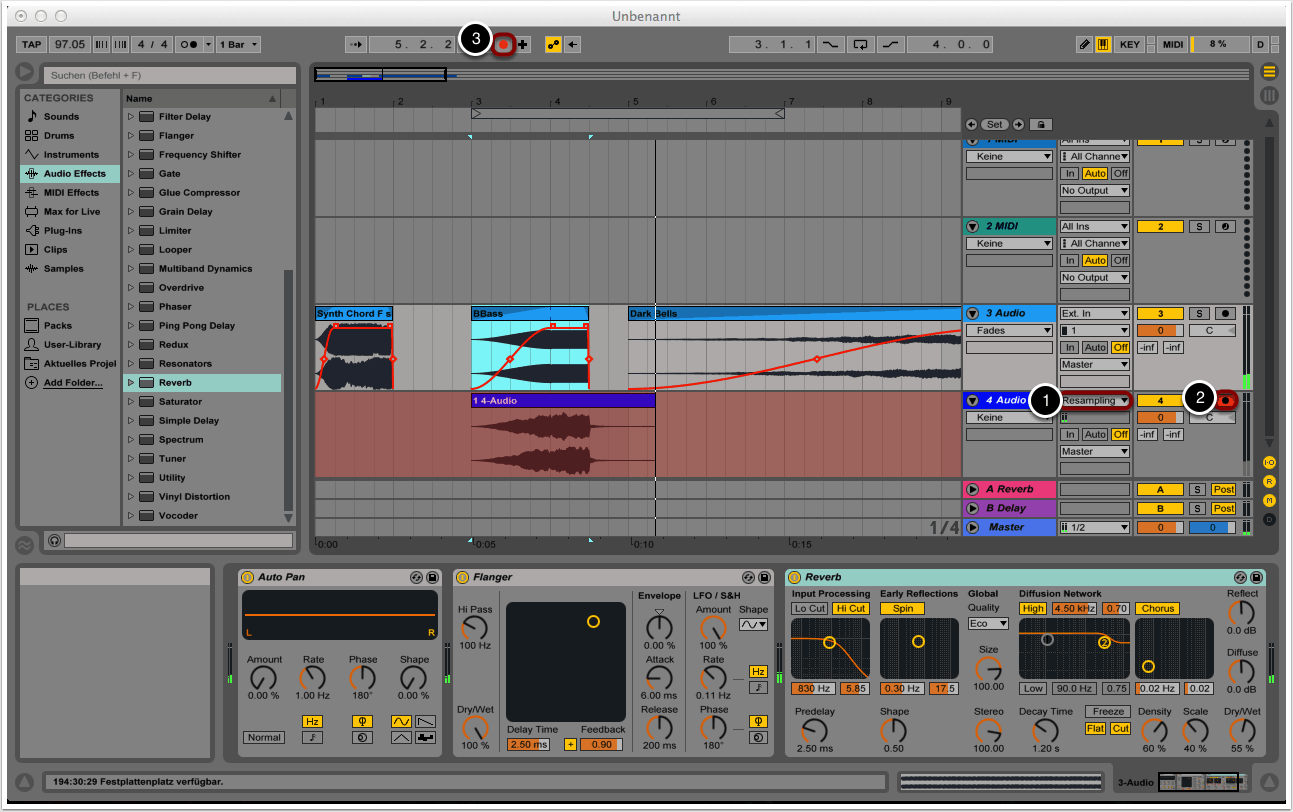
Task: Expand the Reverb folder in browser
Action: (130, 383)
